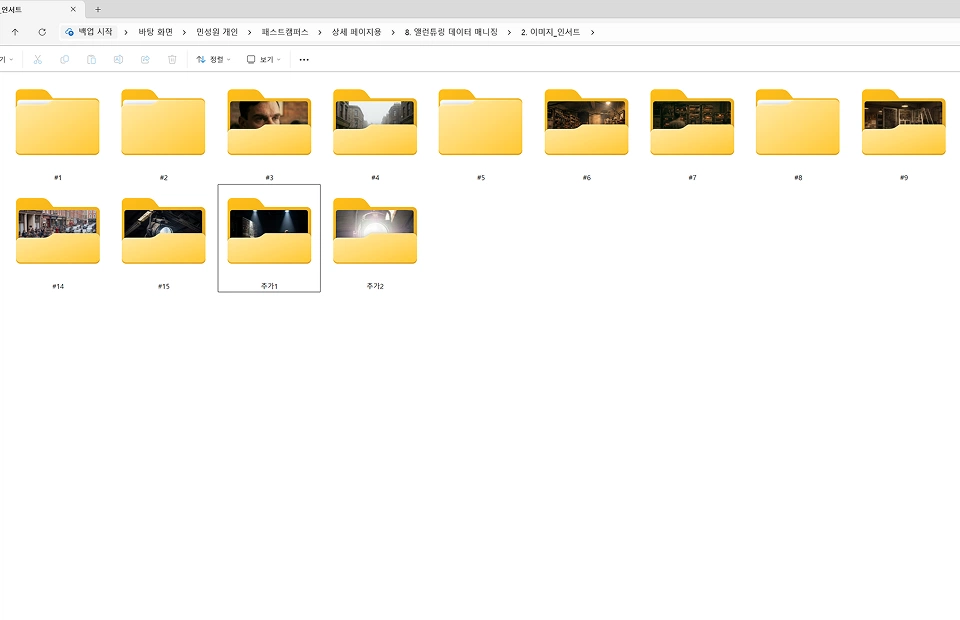Click 백업 시작 backup button
Image resolution: width=960 pixels, height=620 pixels.
(89, 32)
